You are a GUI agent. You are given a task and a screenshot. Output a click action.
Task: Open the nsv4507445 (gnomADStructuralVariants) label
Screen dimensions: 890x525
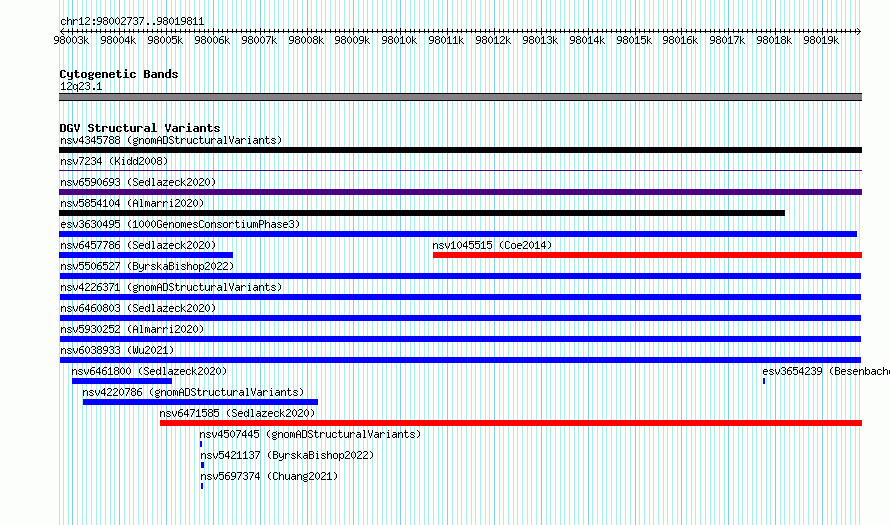[x=310, y=434]
